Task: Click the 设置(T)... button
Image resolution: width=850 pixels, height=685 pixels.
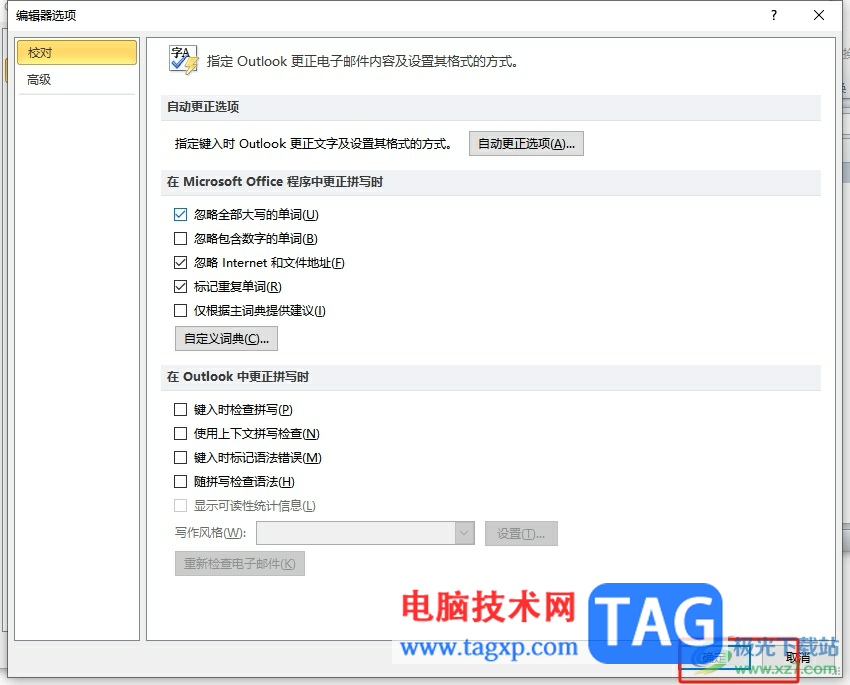Action: 521,534
